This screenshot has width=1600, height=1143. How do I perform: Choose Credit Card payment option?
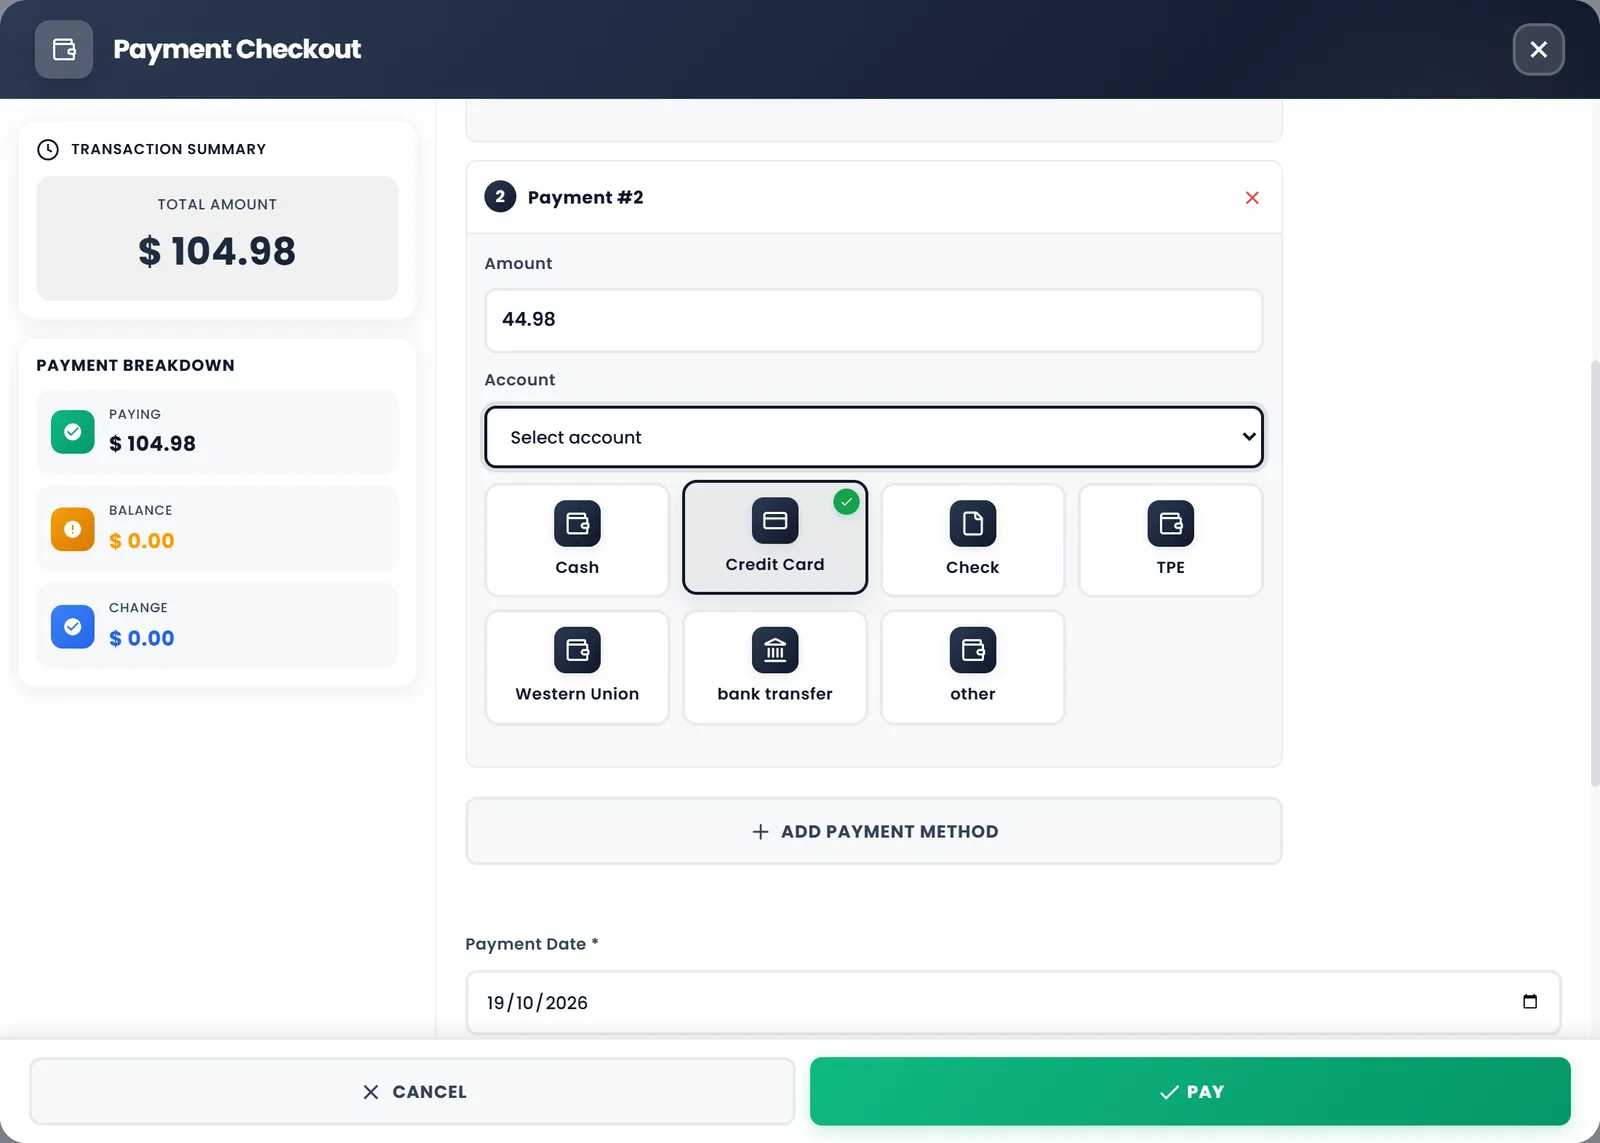pyautogui.click(x=775, y=538)
